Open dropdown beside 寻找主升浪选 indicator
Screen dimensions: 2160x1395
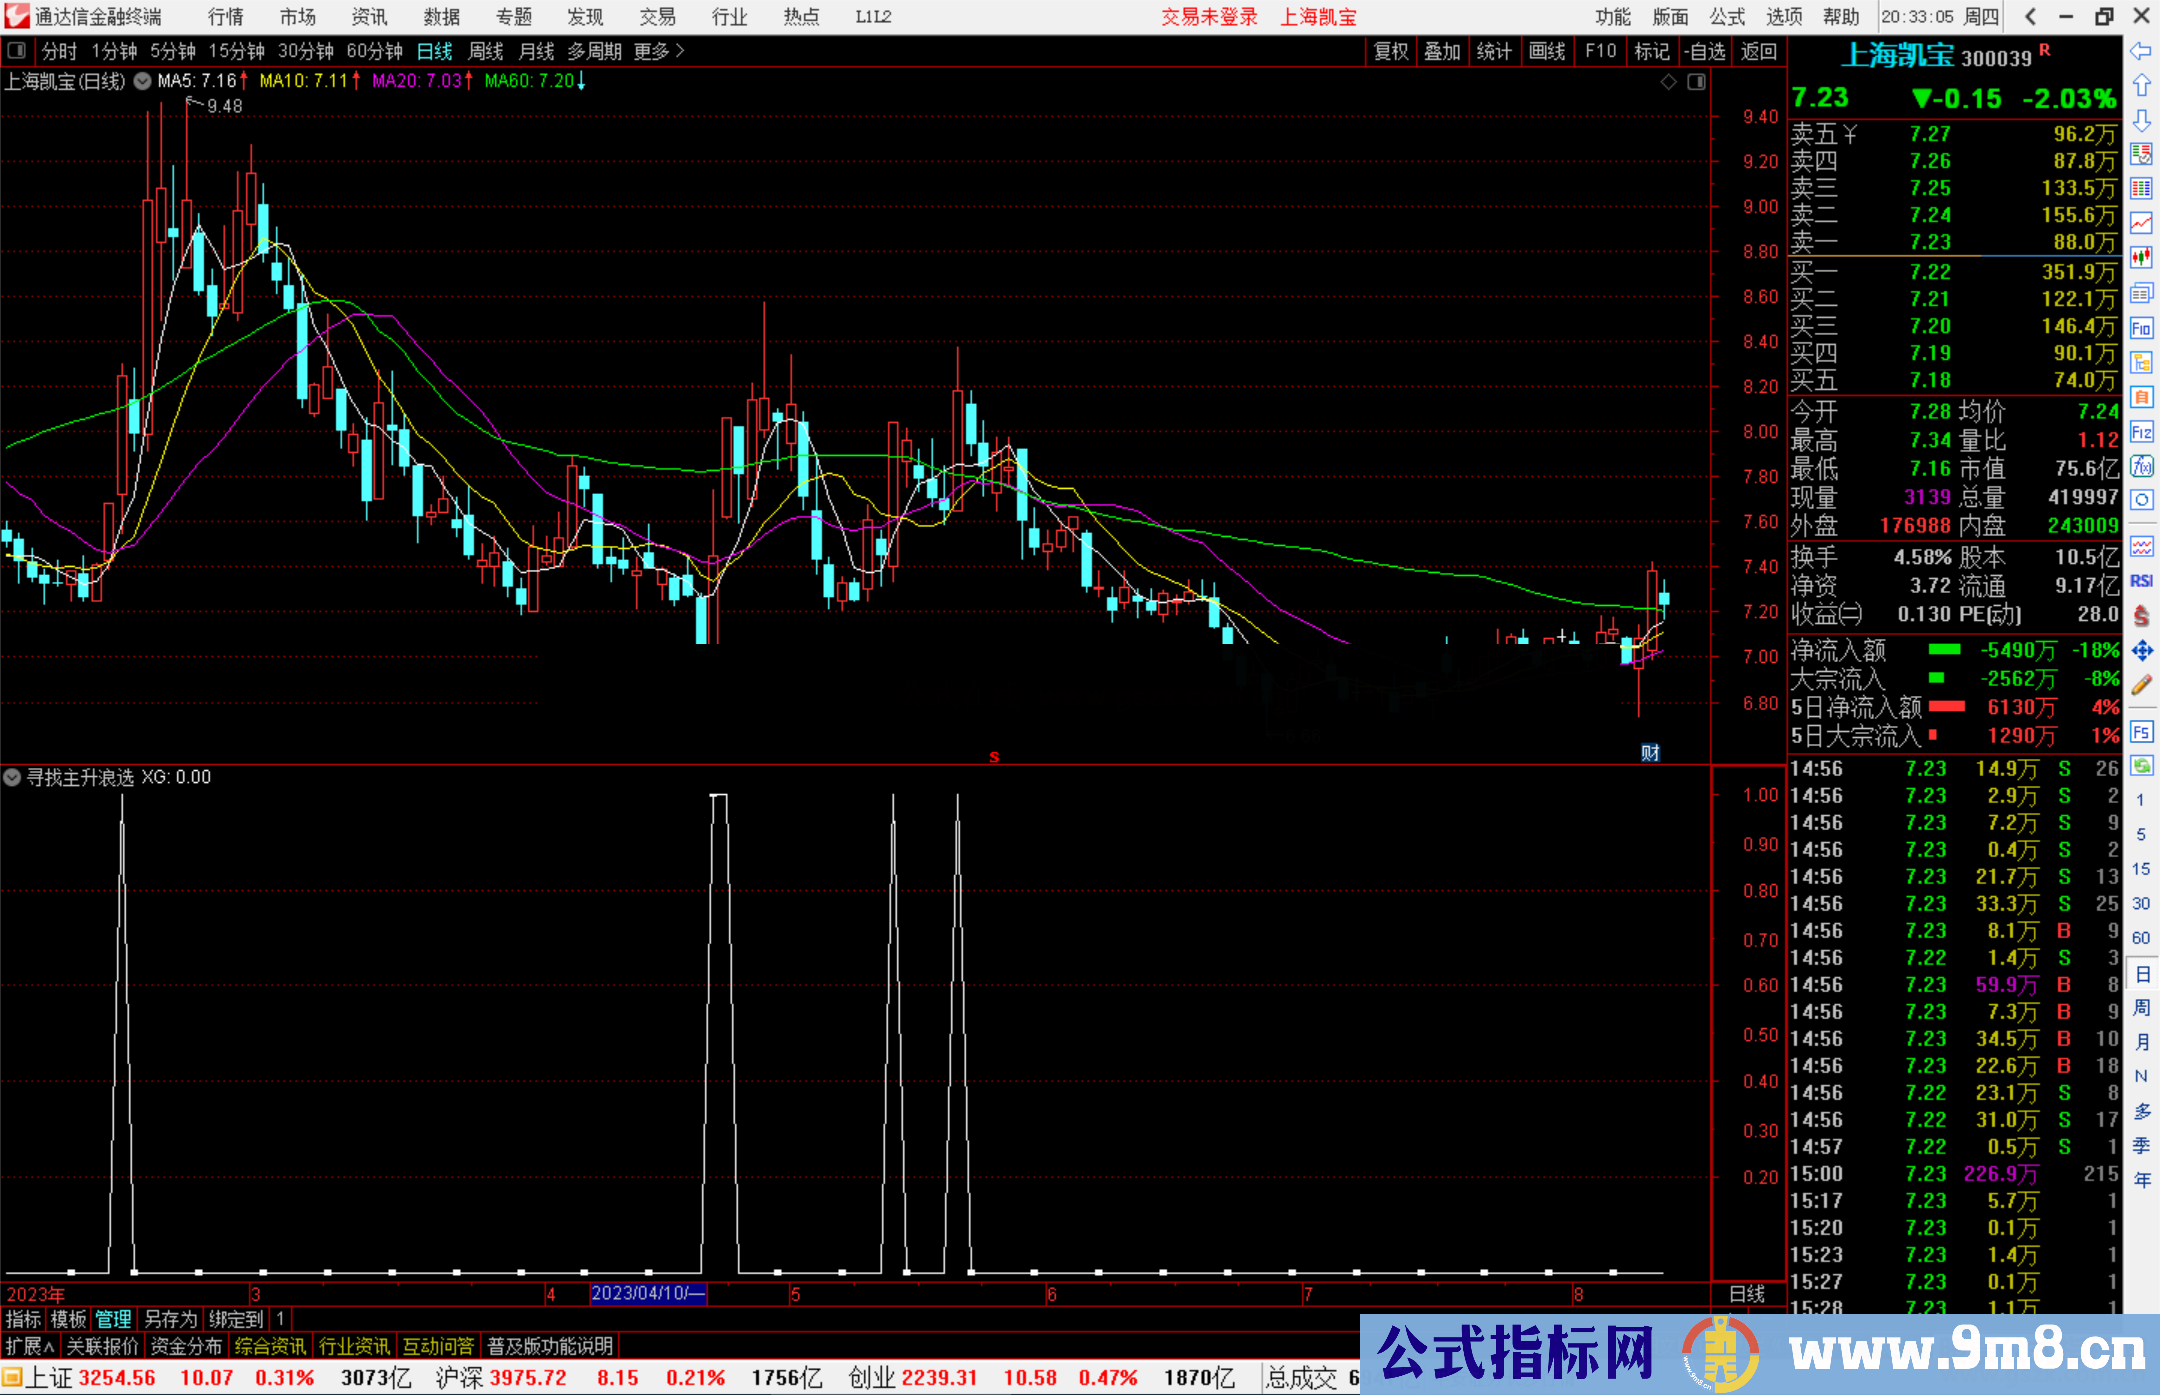click(12, 777)
